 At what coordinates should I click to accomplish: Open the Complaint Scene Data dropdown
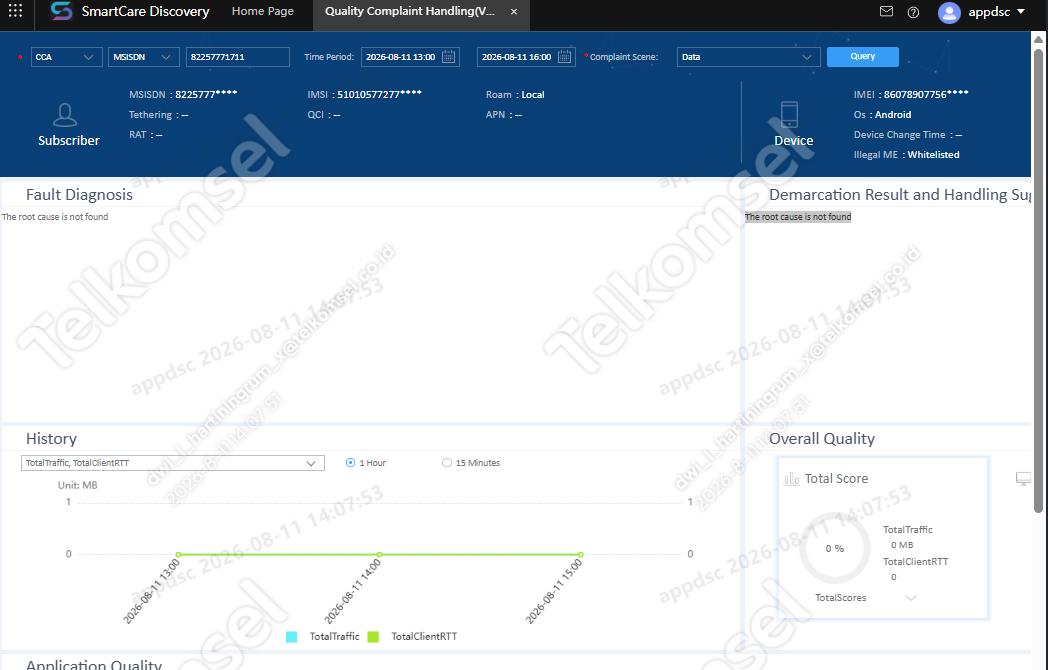749,57
